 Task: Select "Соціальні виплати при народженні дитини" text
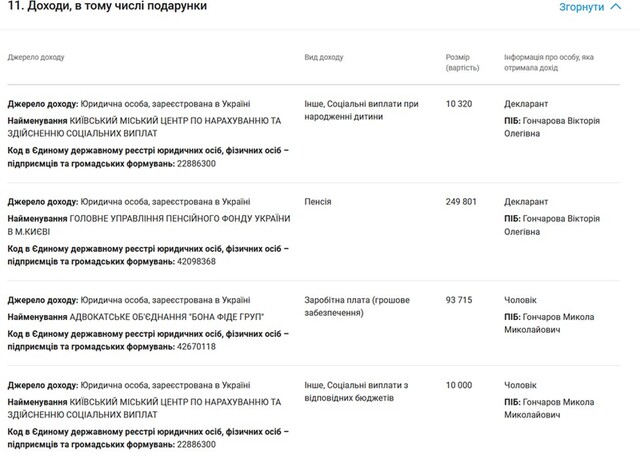(x=361, y=110)
